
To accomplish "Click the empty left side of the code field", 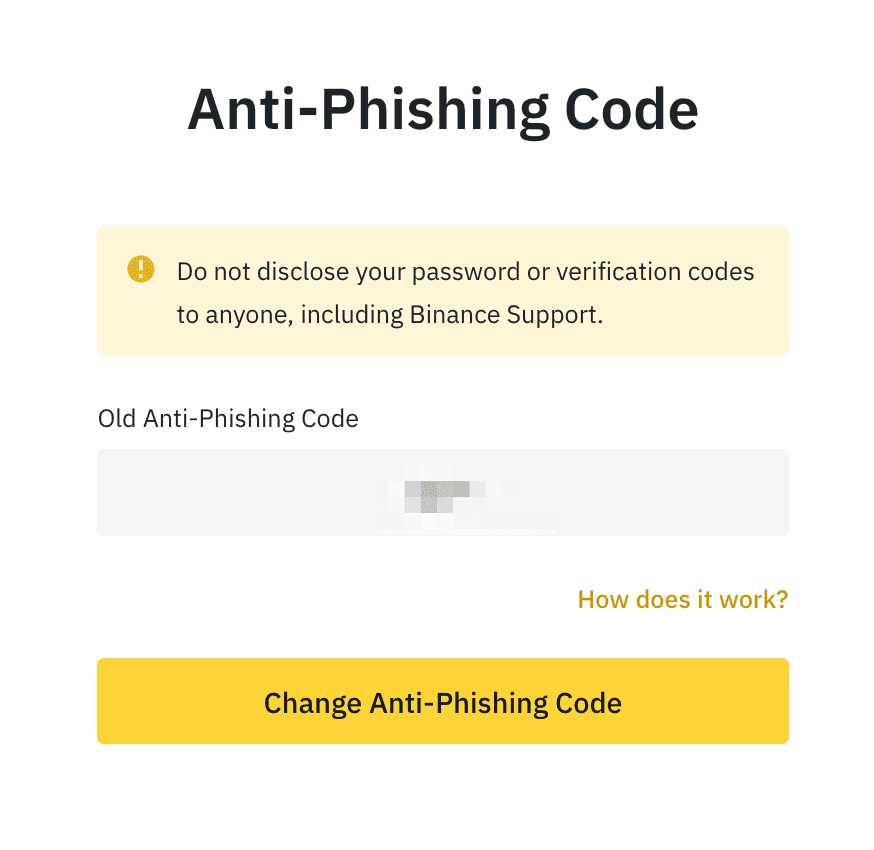I will click(220, 492).
